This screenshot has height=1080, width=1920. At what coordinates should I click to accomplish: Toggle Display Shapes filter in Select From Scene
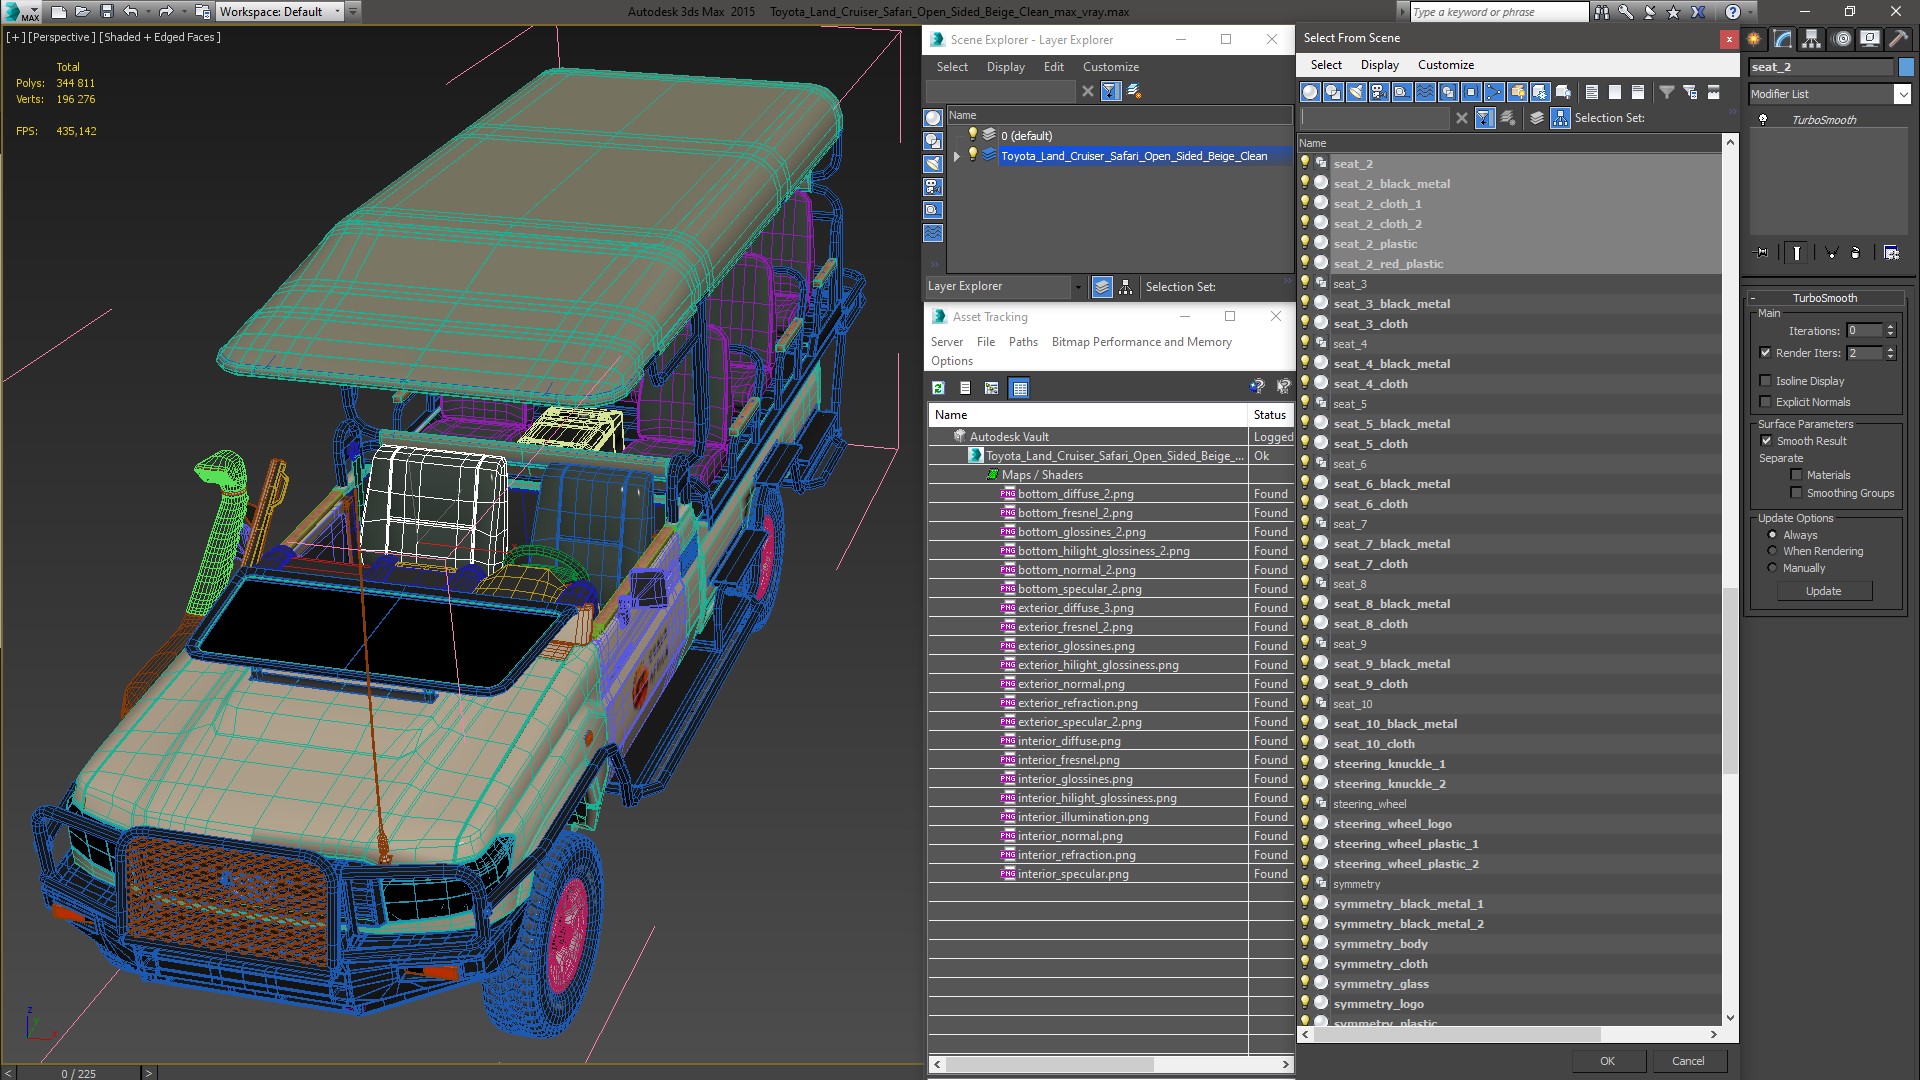coord(1333,92)
